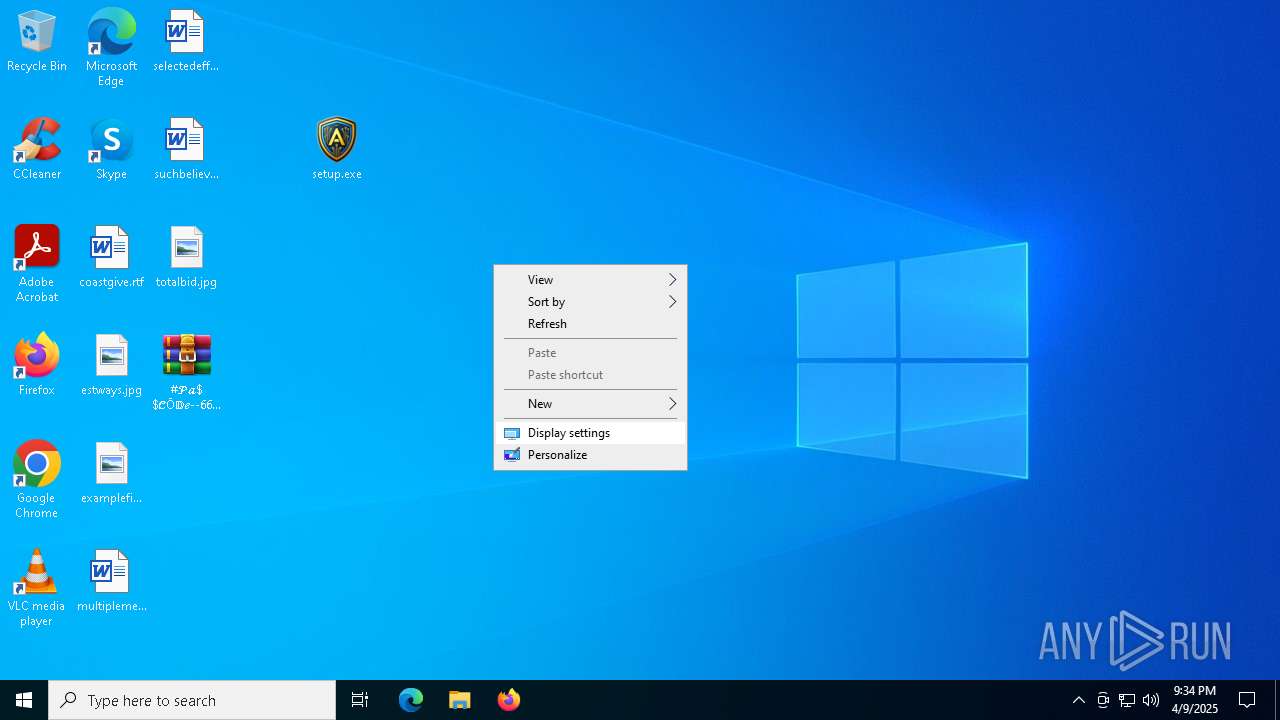Select the VLC media player shortcut
The height and width of the screenshot is (720, 1280).
click(x=37, y=588)
